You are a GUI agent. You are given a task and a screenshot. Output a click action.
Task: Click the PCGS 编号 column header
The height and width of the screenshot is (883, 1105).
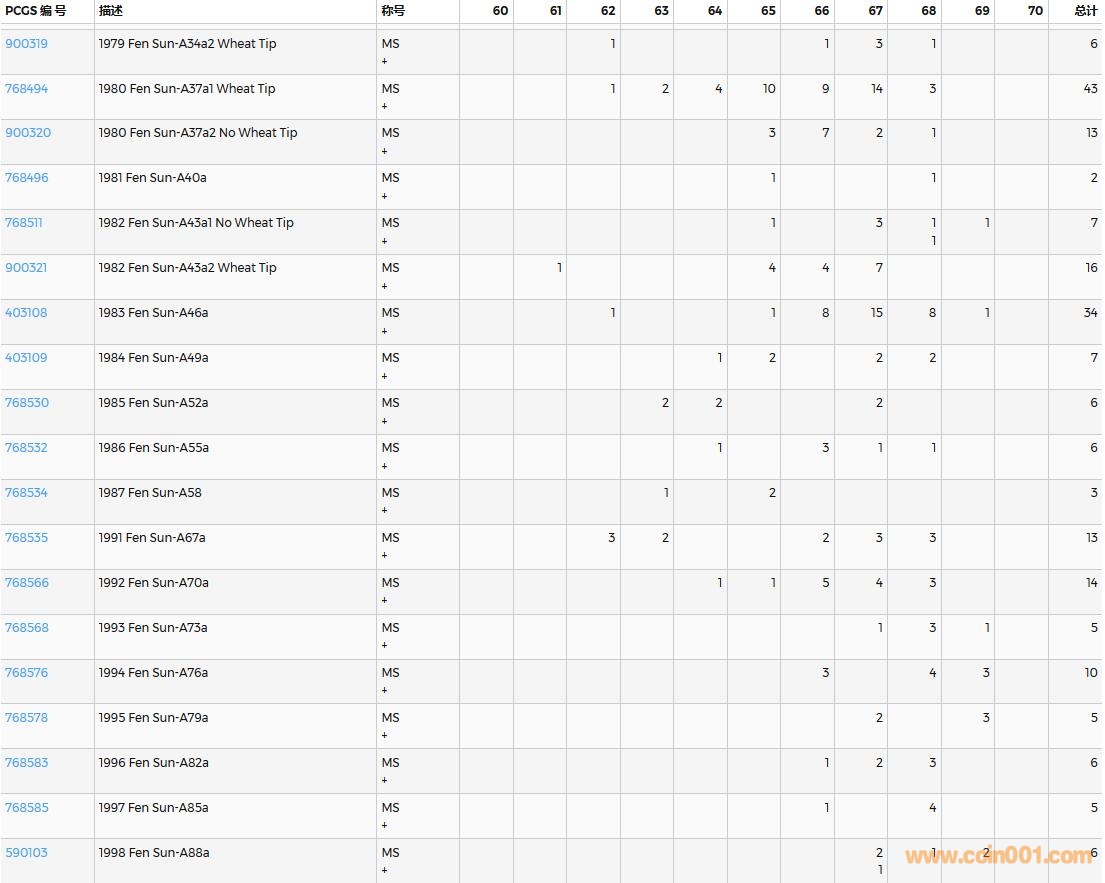tap(36, 11)
